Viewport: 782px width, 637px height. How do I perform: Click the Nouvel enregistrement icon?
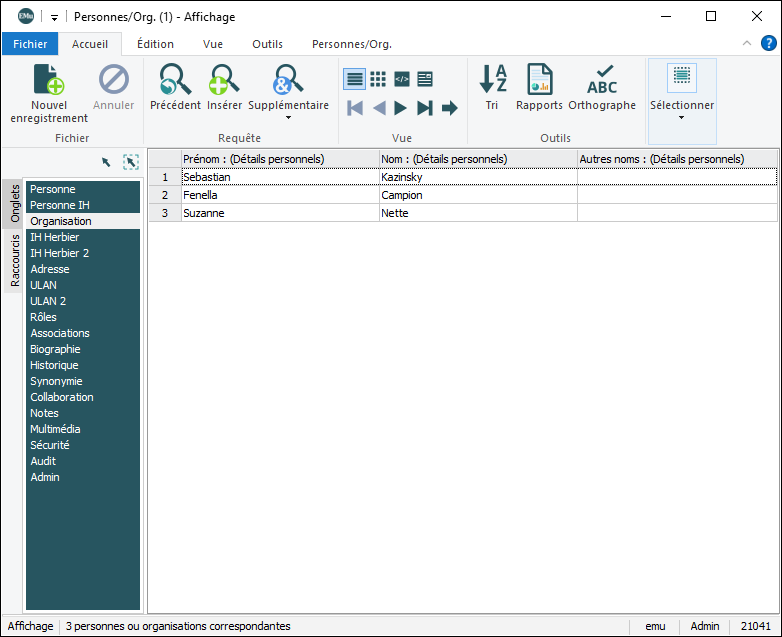pyautogui.click(x=48, y=80)
